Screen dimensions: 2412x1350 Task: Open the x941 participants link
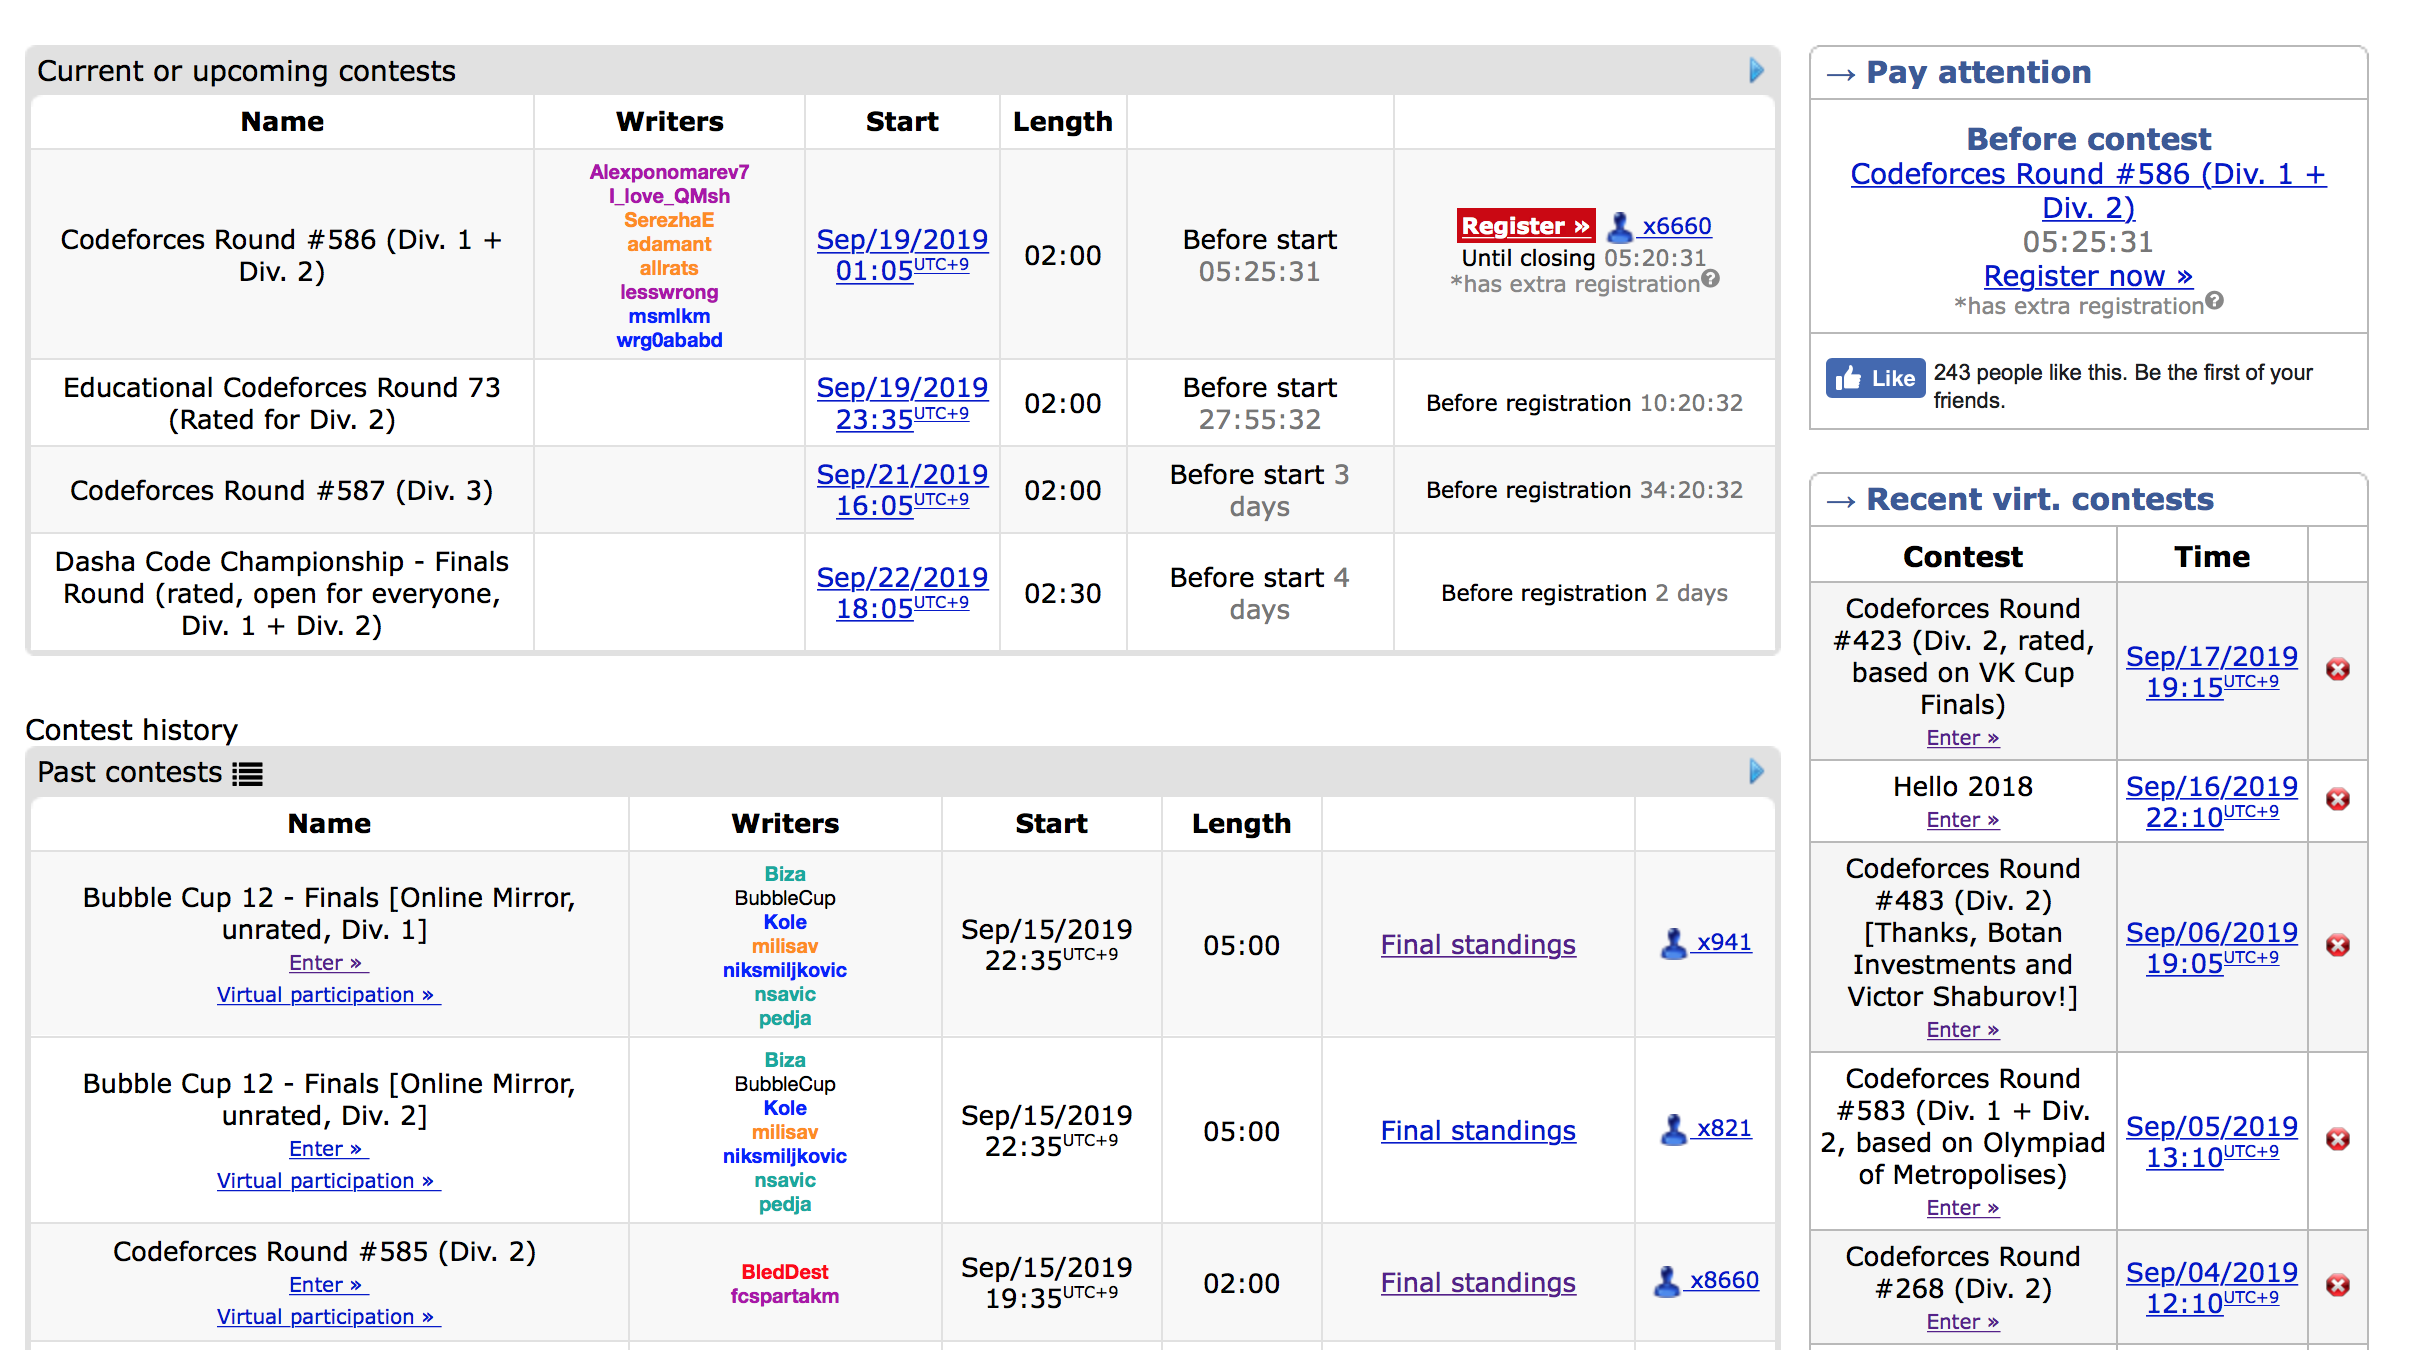pyautogui.click(x=1724, y=942)
